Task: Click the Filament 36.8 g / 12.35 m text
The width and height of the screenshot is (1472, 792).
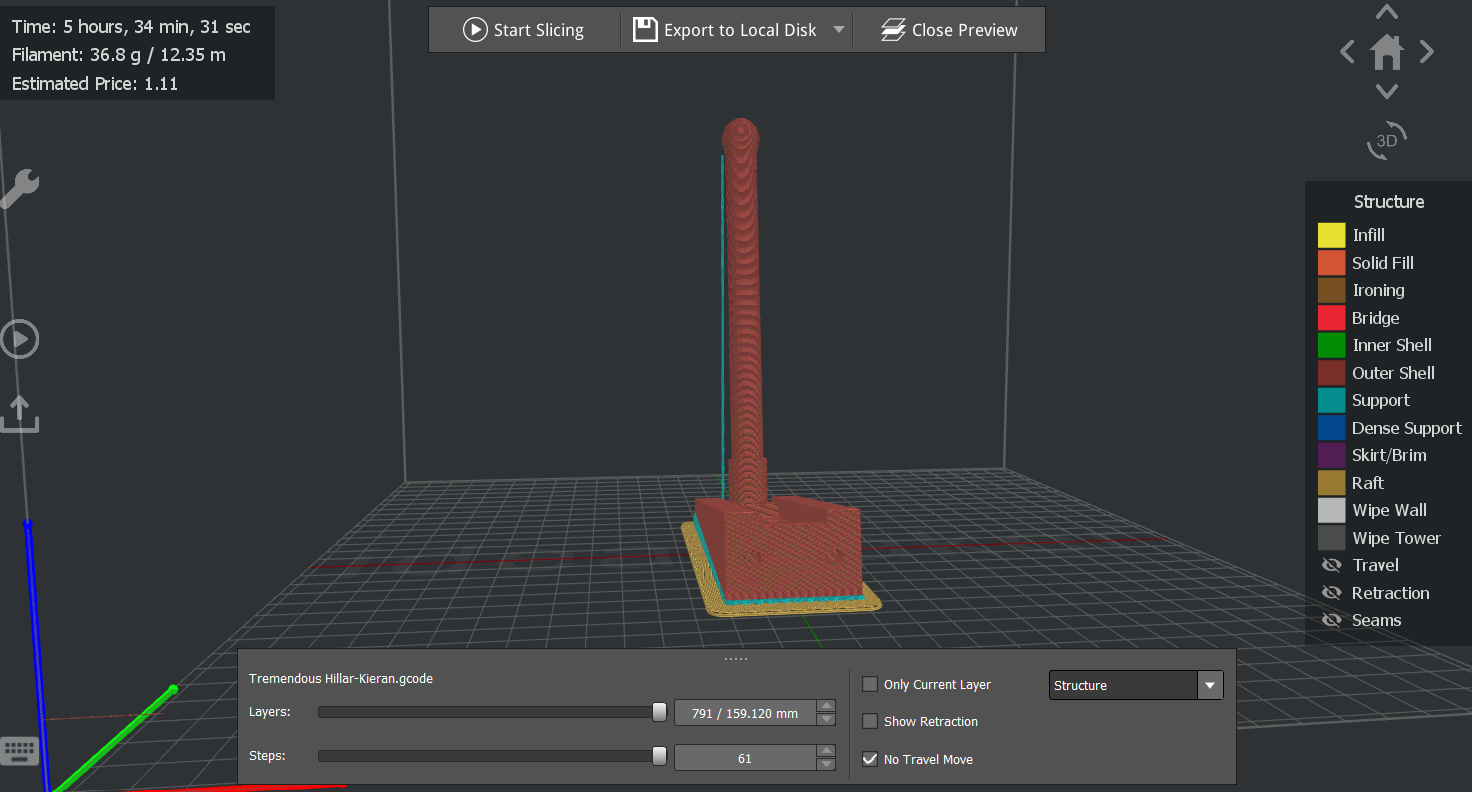Action: [119, 55]
